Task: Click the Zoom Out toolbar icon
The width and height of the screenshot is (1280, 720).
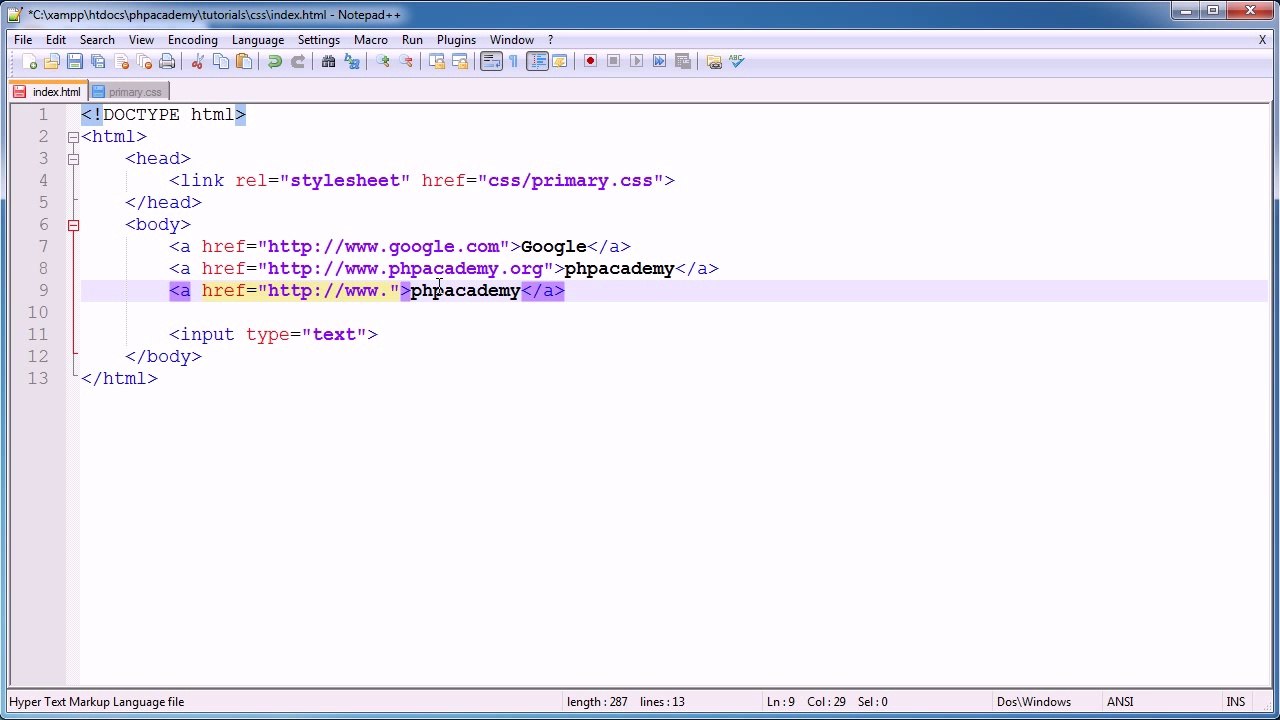Action: tap(406, 62)
